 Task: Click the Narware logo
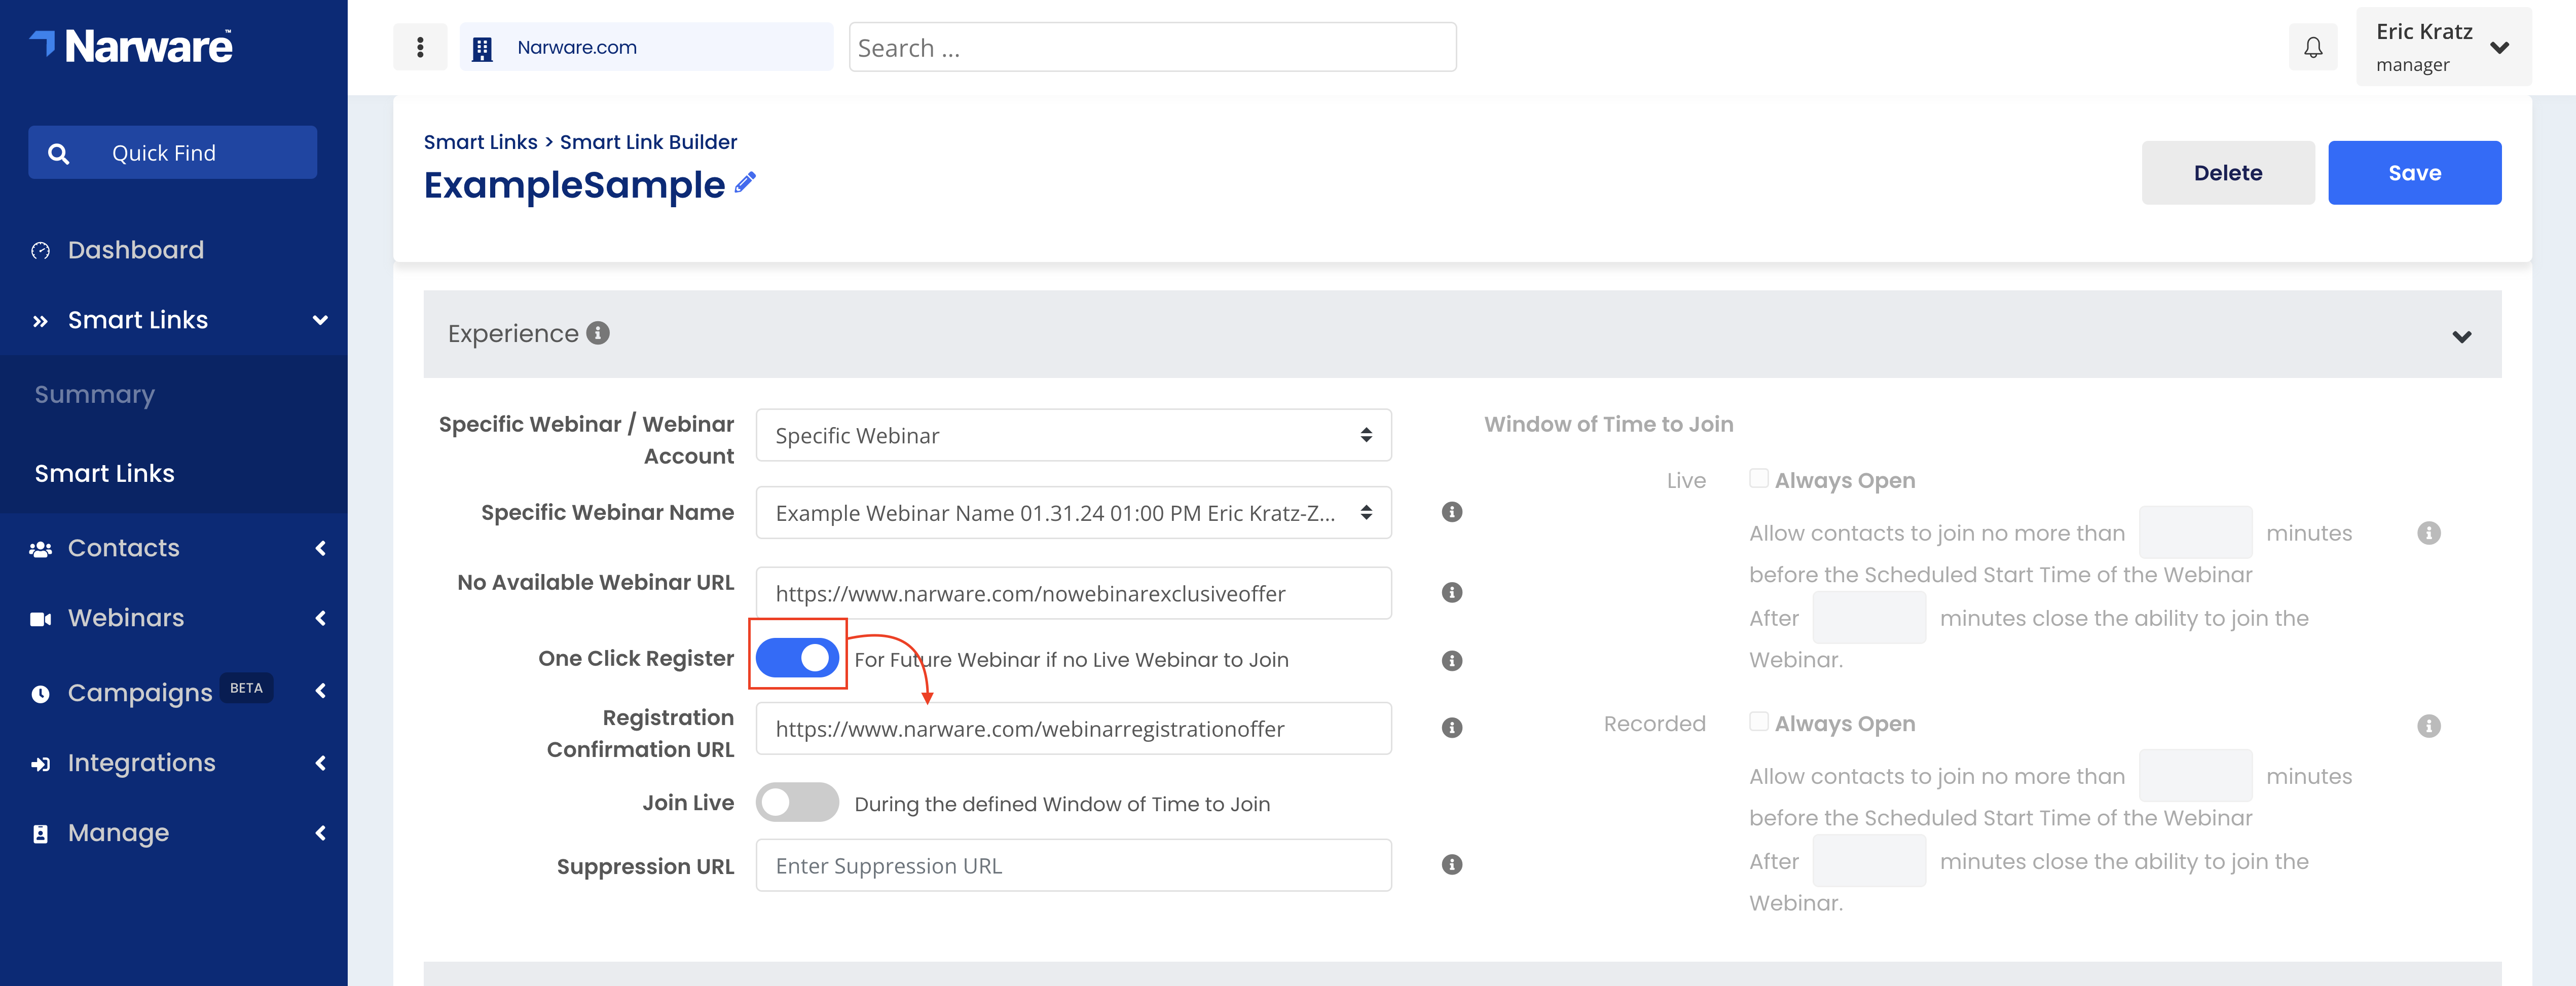[x=131, y=46]
